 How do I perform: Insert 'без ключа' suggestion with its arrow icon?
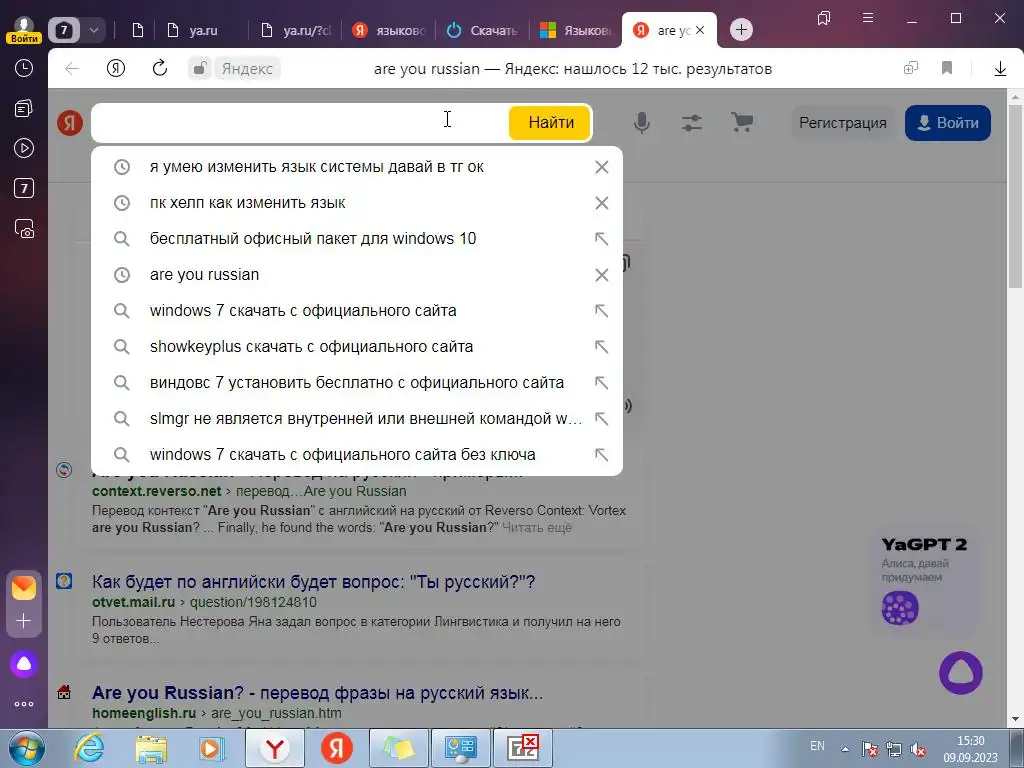click(601, 455)
